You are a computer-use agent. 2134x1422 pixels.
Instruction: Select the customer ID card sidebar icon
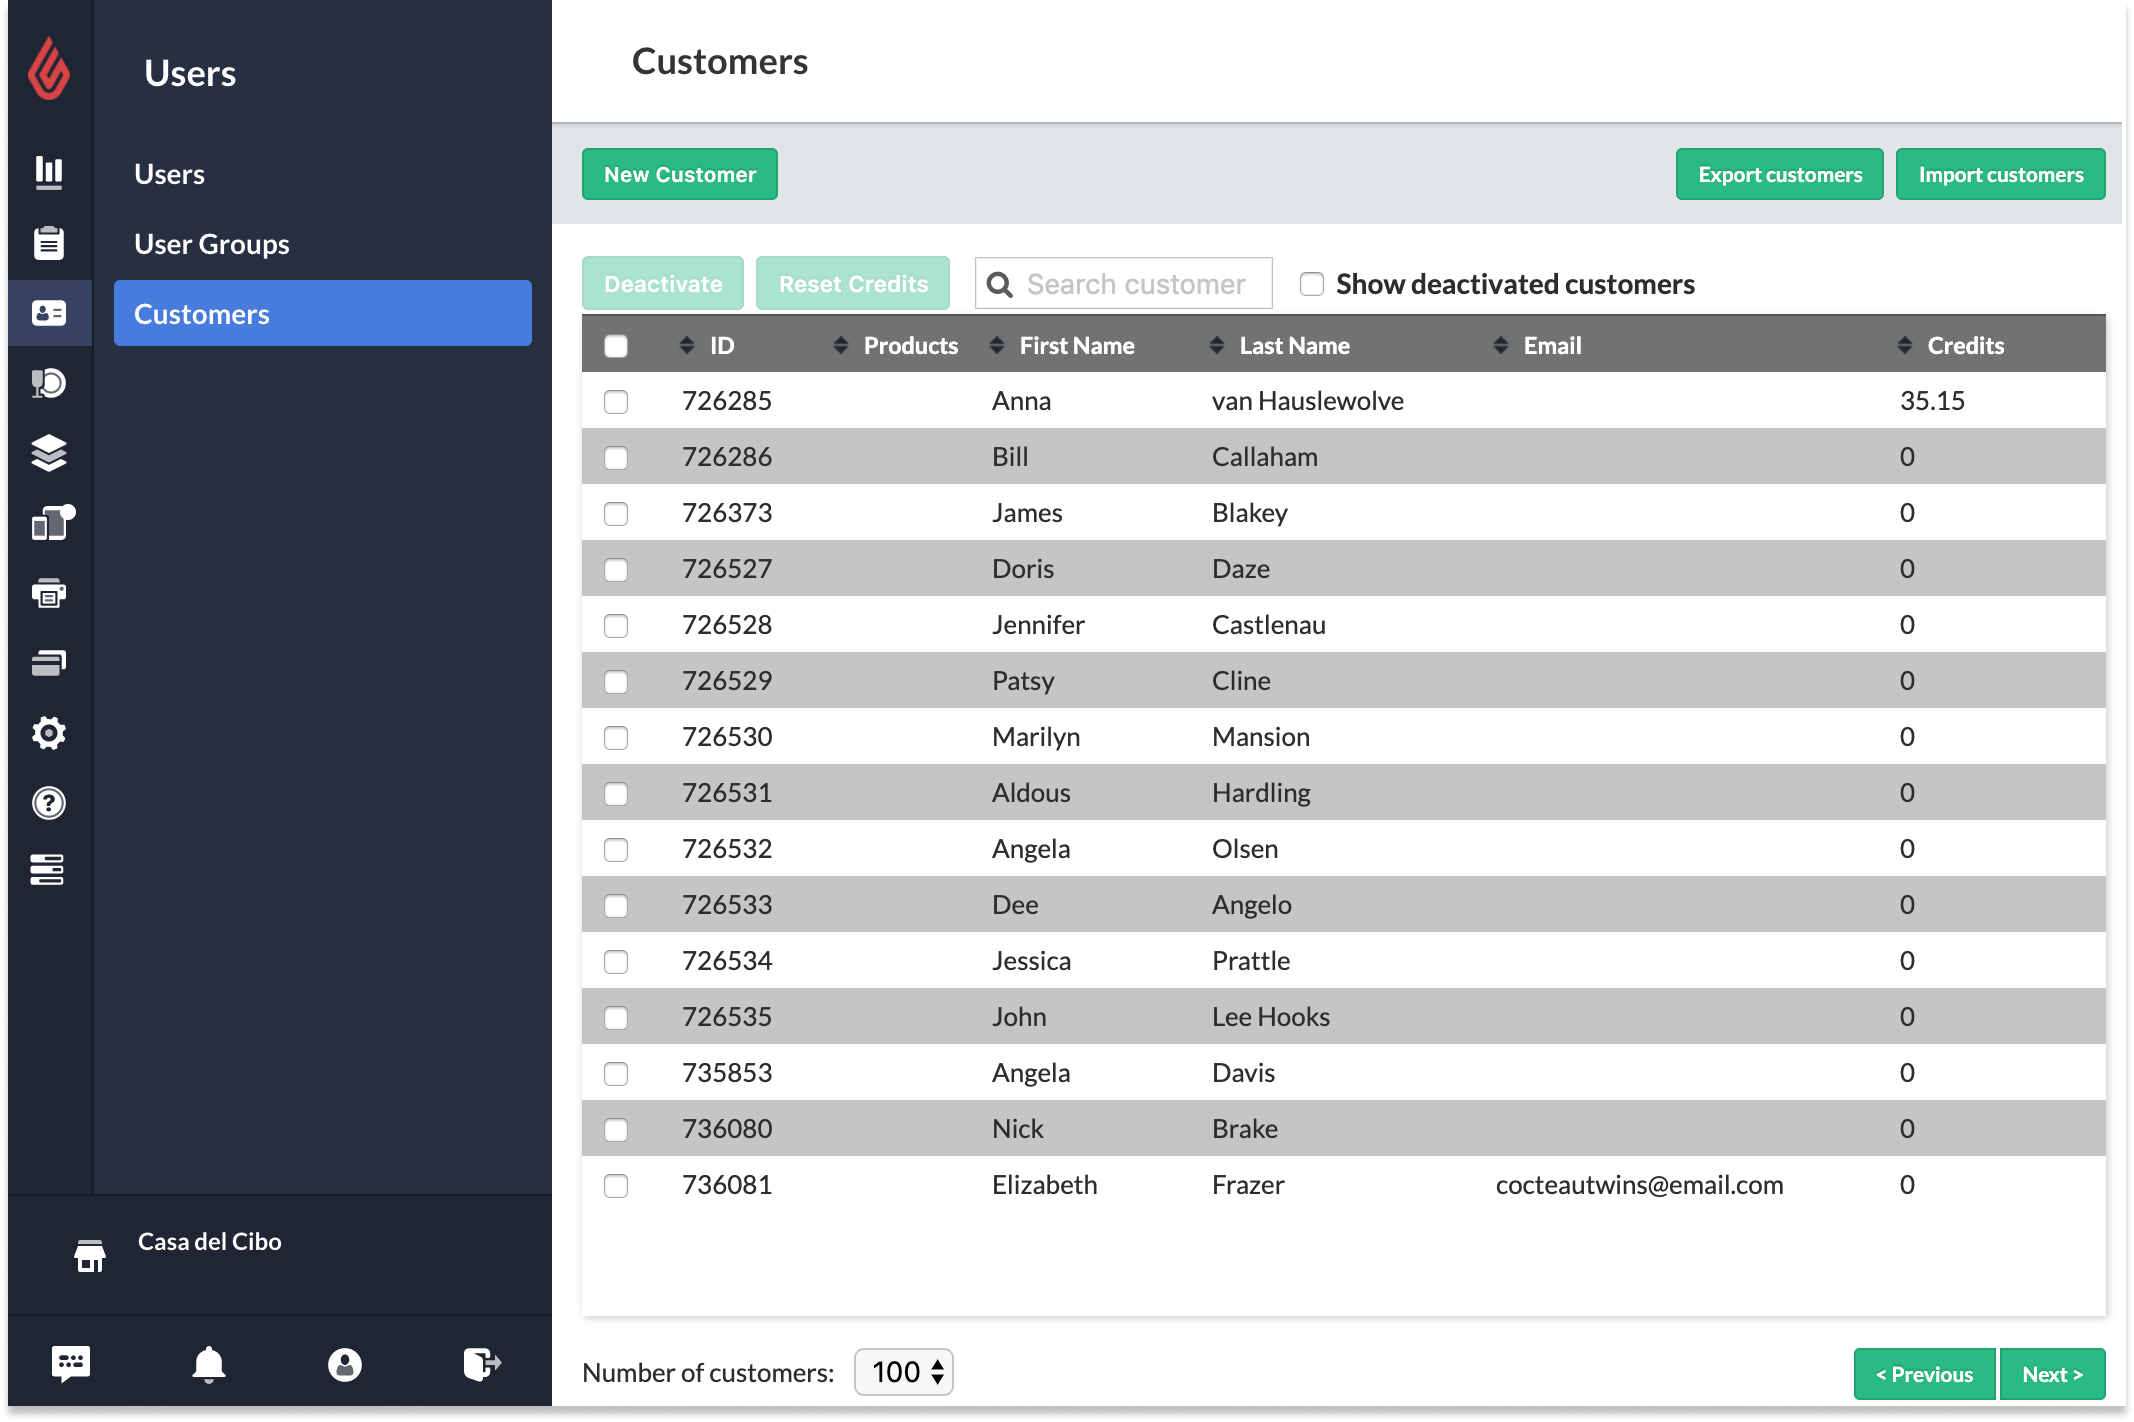[x=49, y=313]
